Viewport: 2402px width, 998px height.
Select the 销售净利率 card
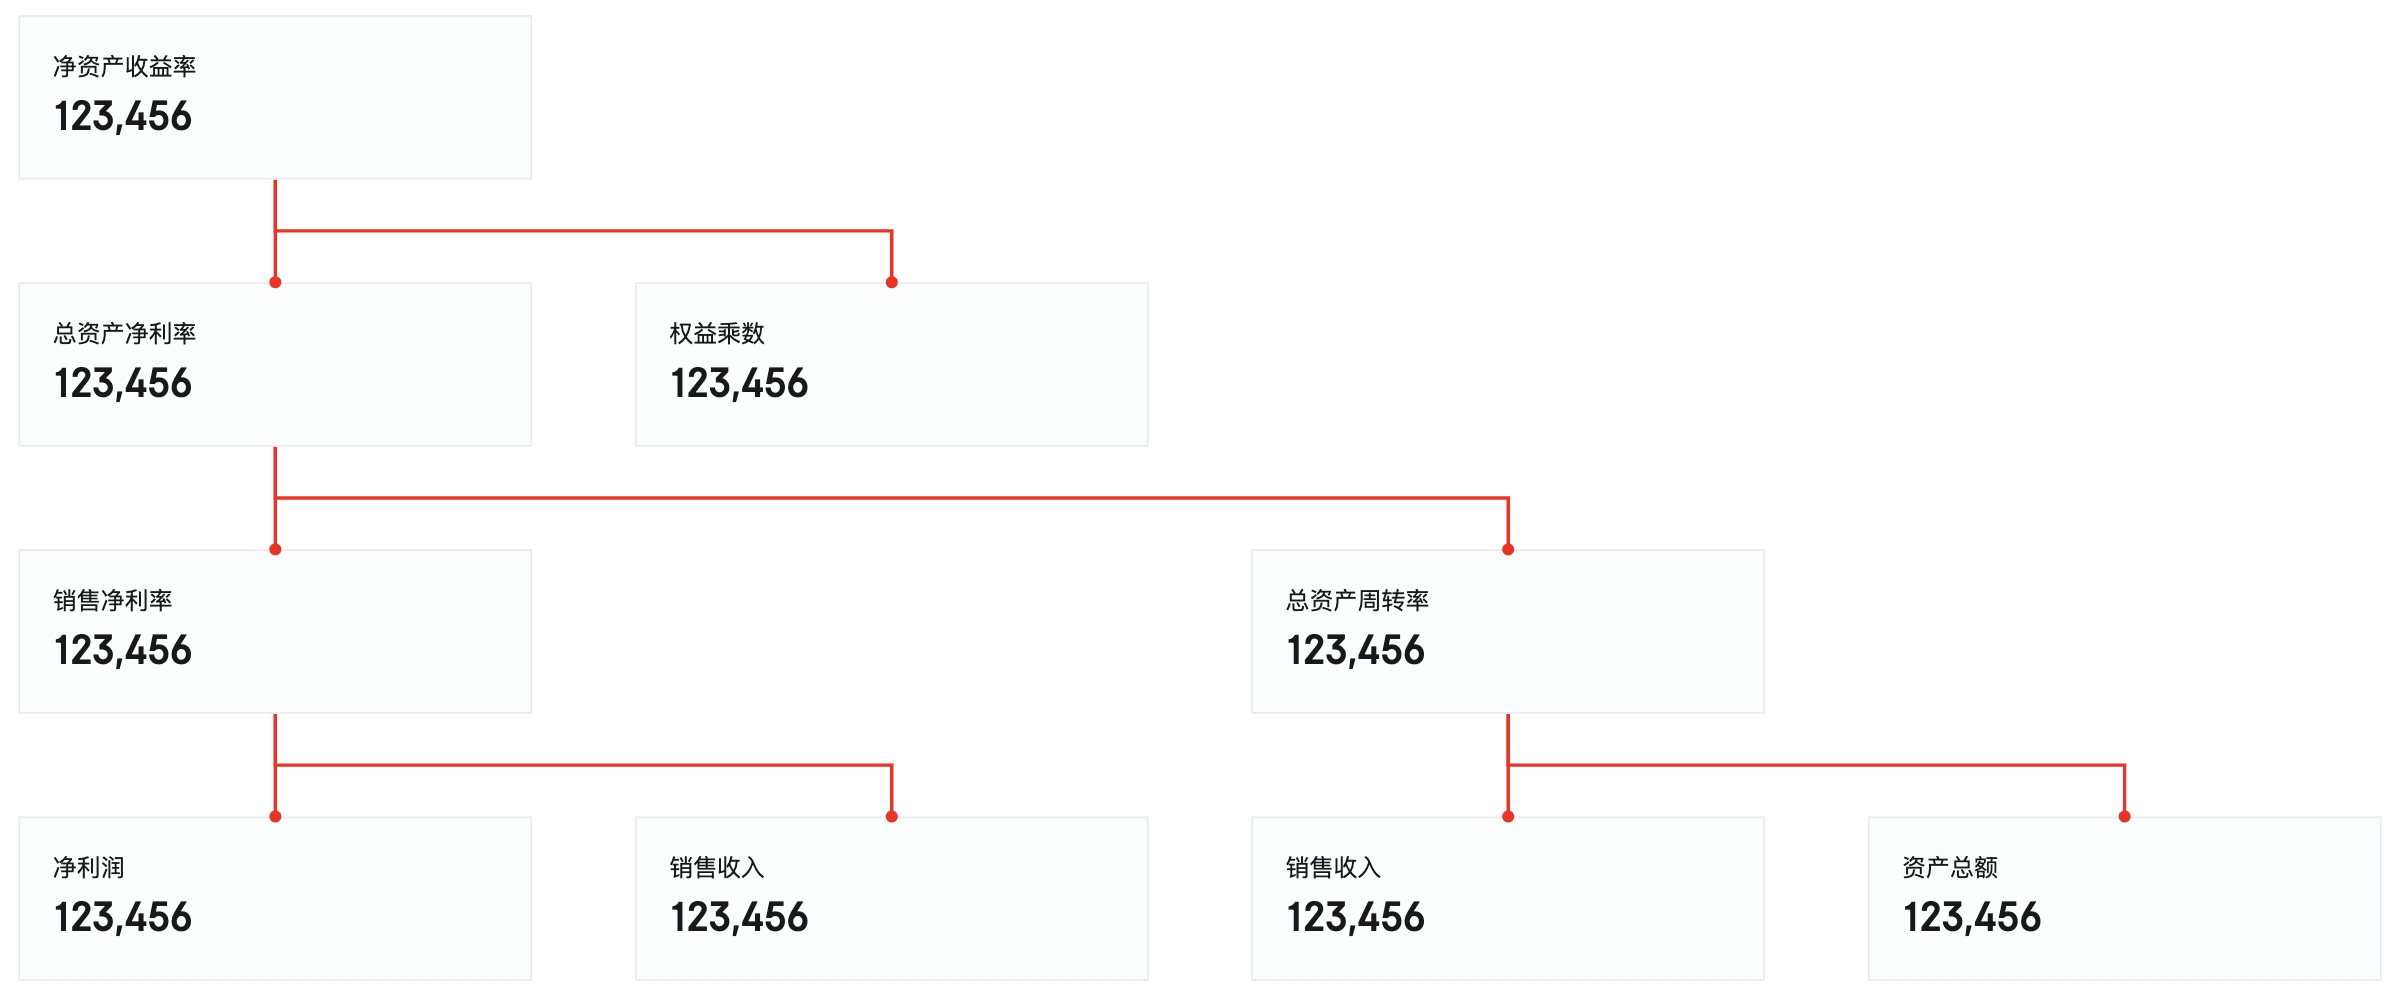275,631
